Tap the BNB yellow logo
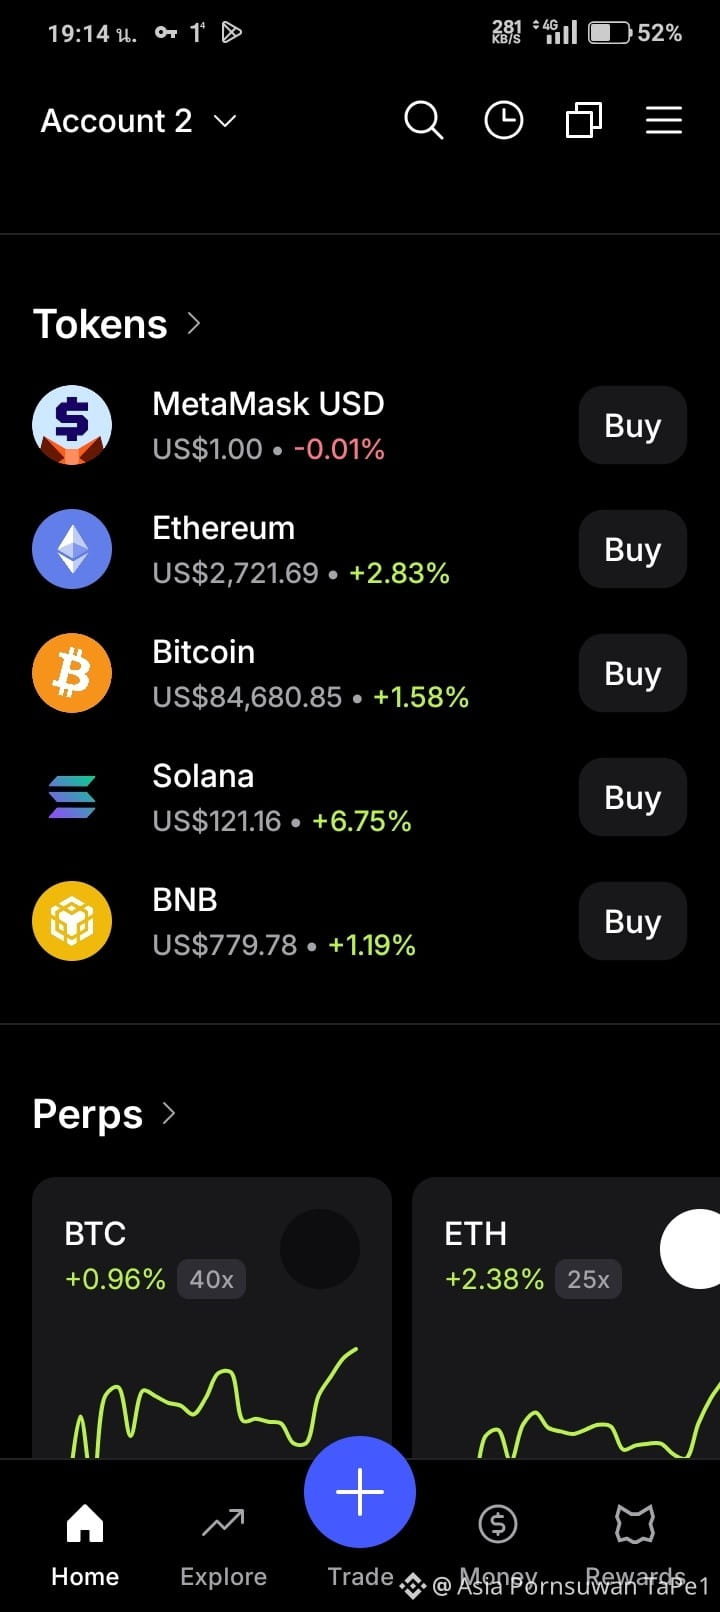The width and height of the screenshot is (720, 1612). point(72,921)
